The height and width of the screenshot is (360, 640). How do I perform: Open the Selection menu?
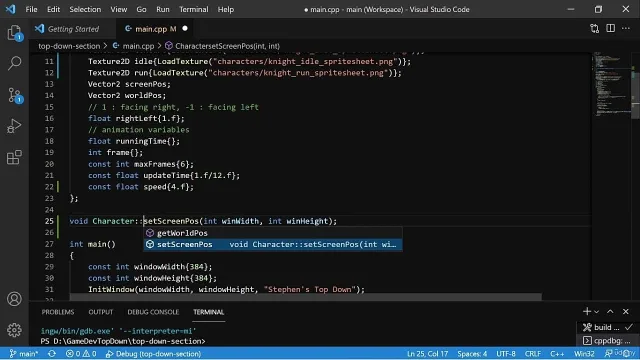click(x=85, y=9)
